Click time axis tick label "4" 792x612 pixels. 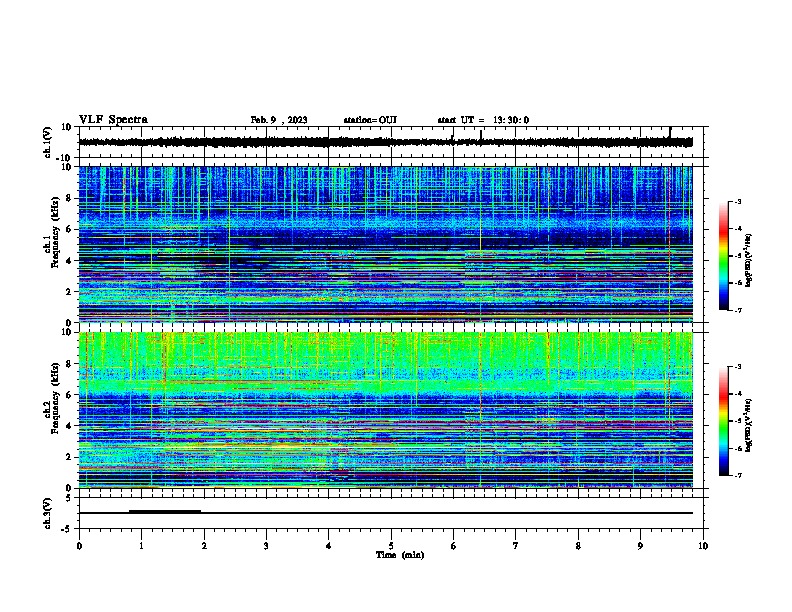[x=329, y=546]
